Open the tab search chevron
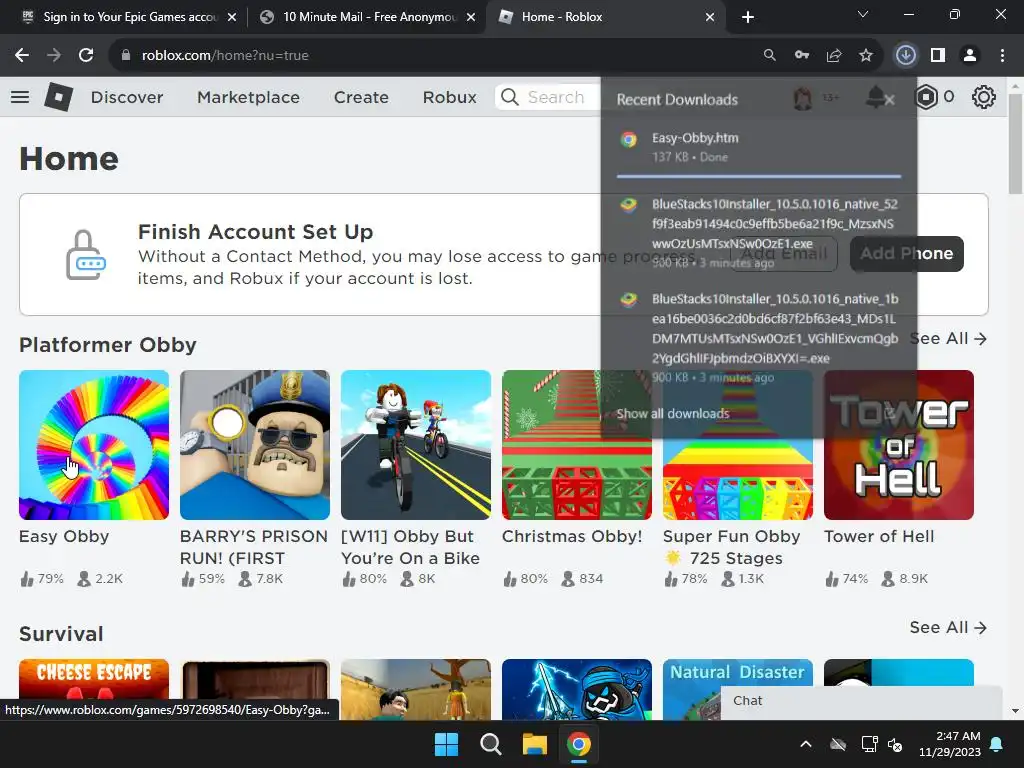 pos(863,14)
